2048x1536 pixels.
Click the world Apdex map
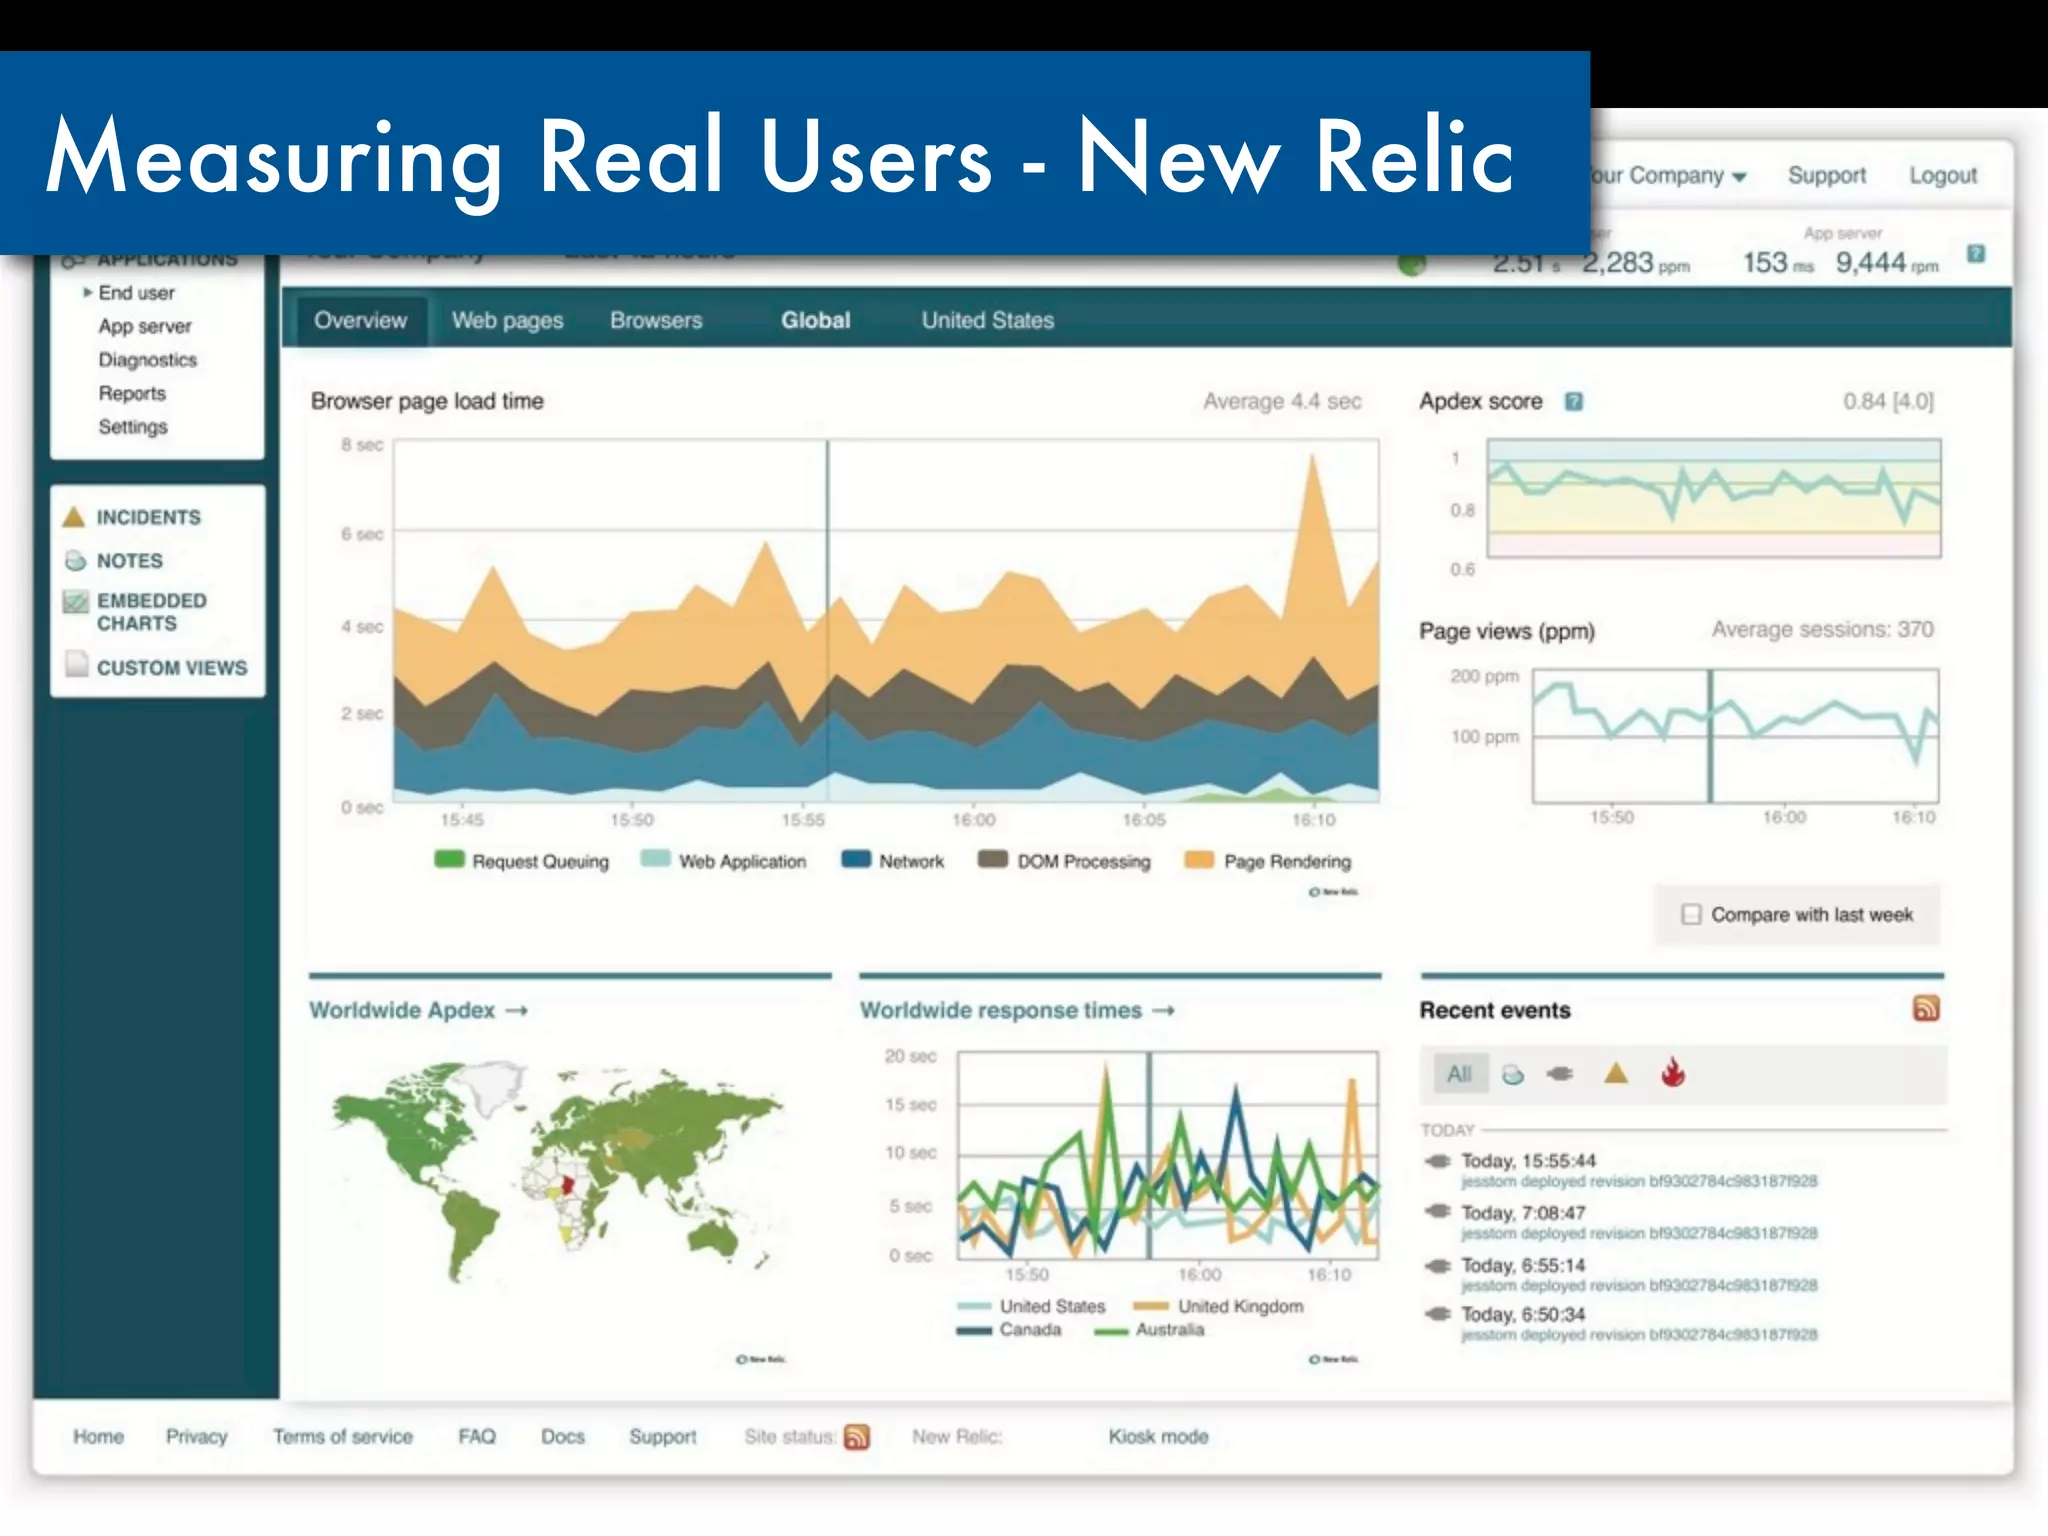click(x=556, y=1170)
